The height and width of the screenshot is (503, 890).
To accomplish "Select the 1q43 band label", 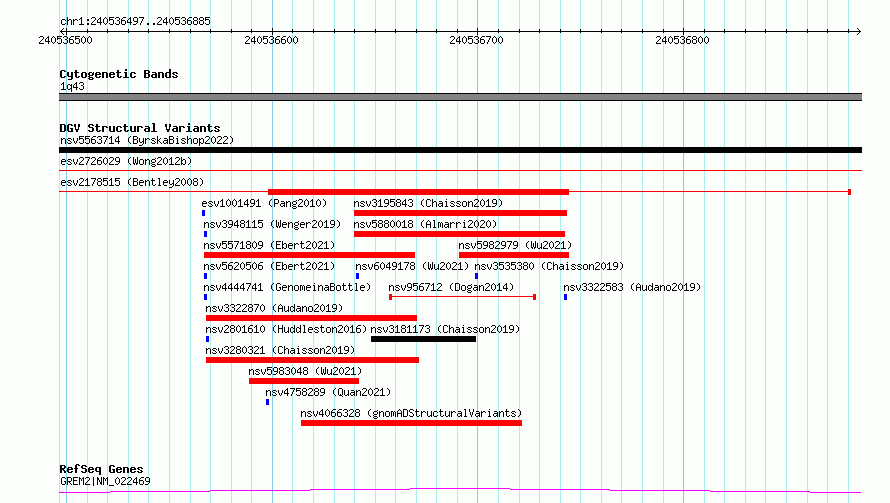I will pos(72,86).
